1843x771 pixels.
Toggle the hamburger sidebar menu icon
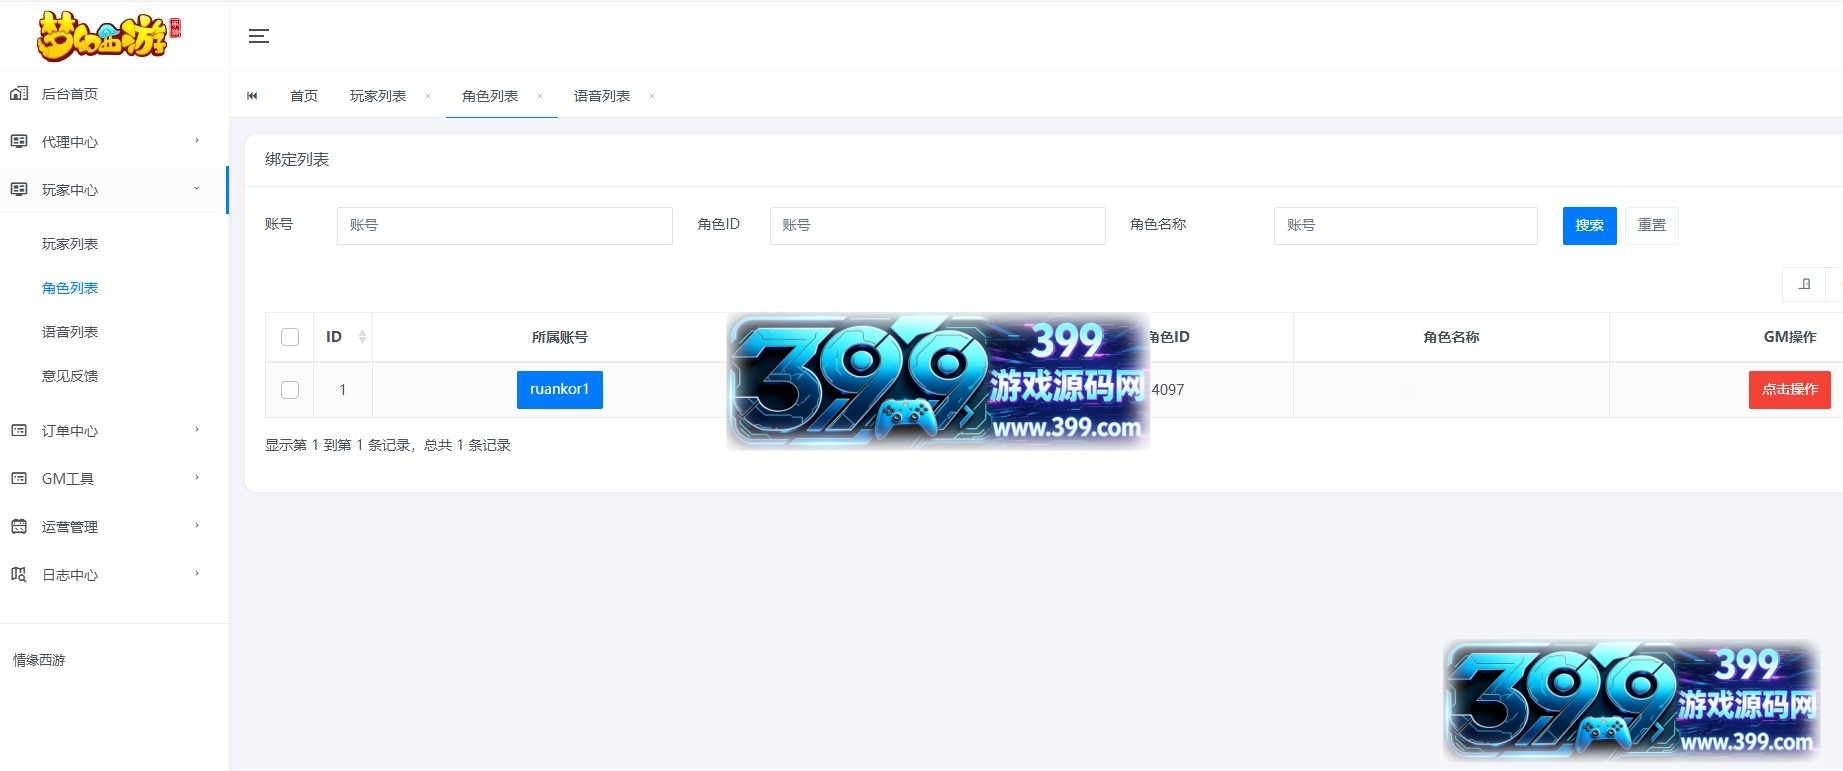coord(259,36)
